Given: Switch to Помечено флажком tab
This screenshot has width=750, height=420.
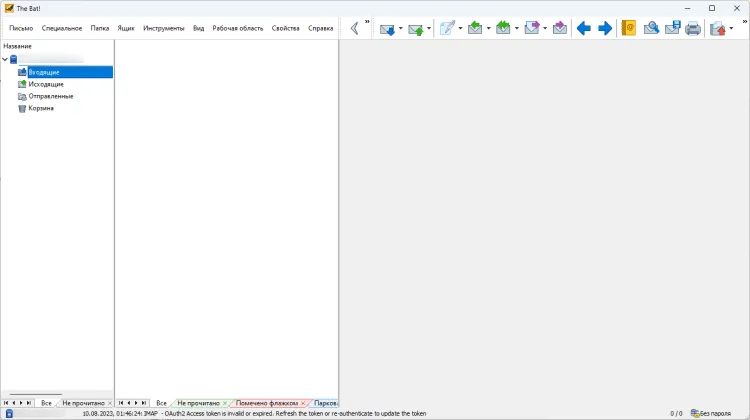Looking at the screenshot, I should click(x=266, y=403).
